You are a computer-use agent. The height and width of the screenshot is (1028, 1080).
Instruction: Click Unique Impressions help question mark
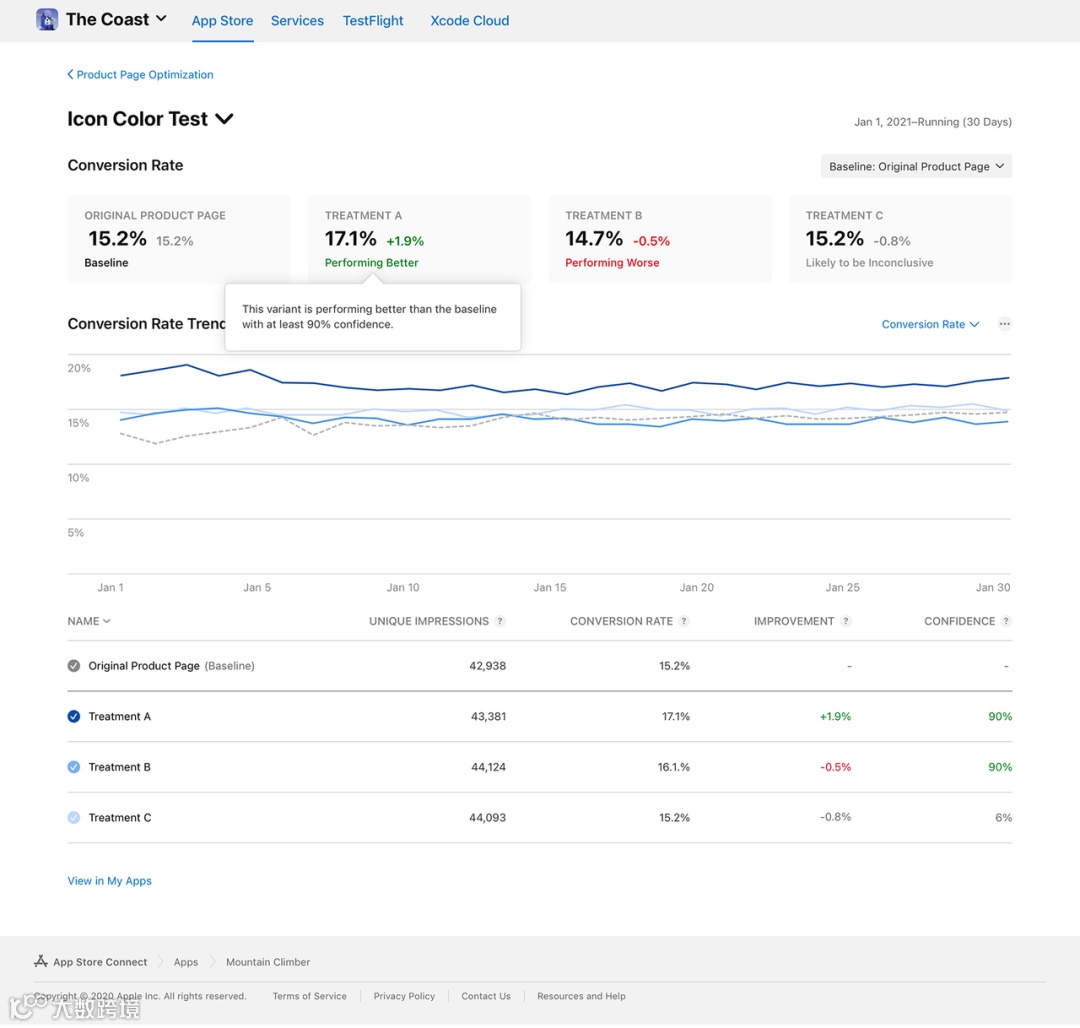500,621
